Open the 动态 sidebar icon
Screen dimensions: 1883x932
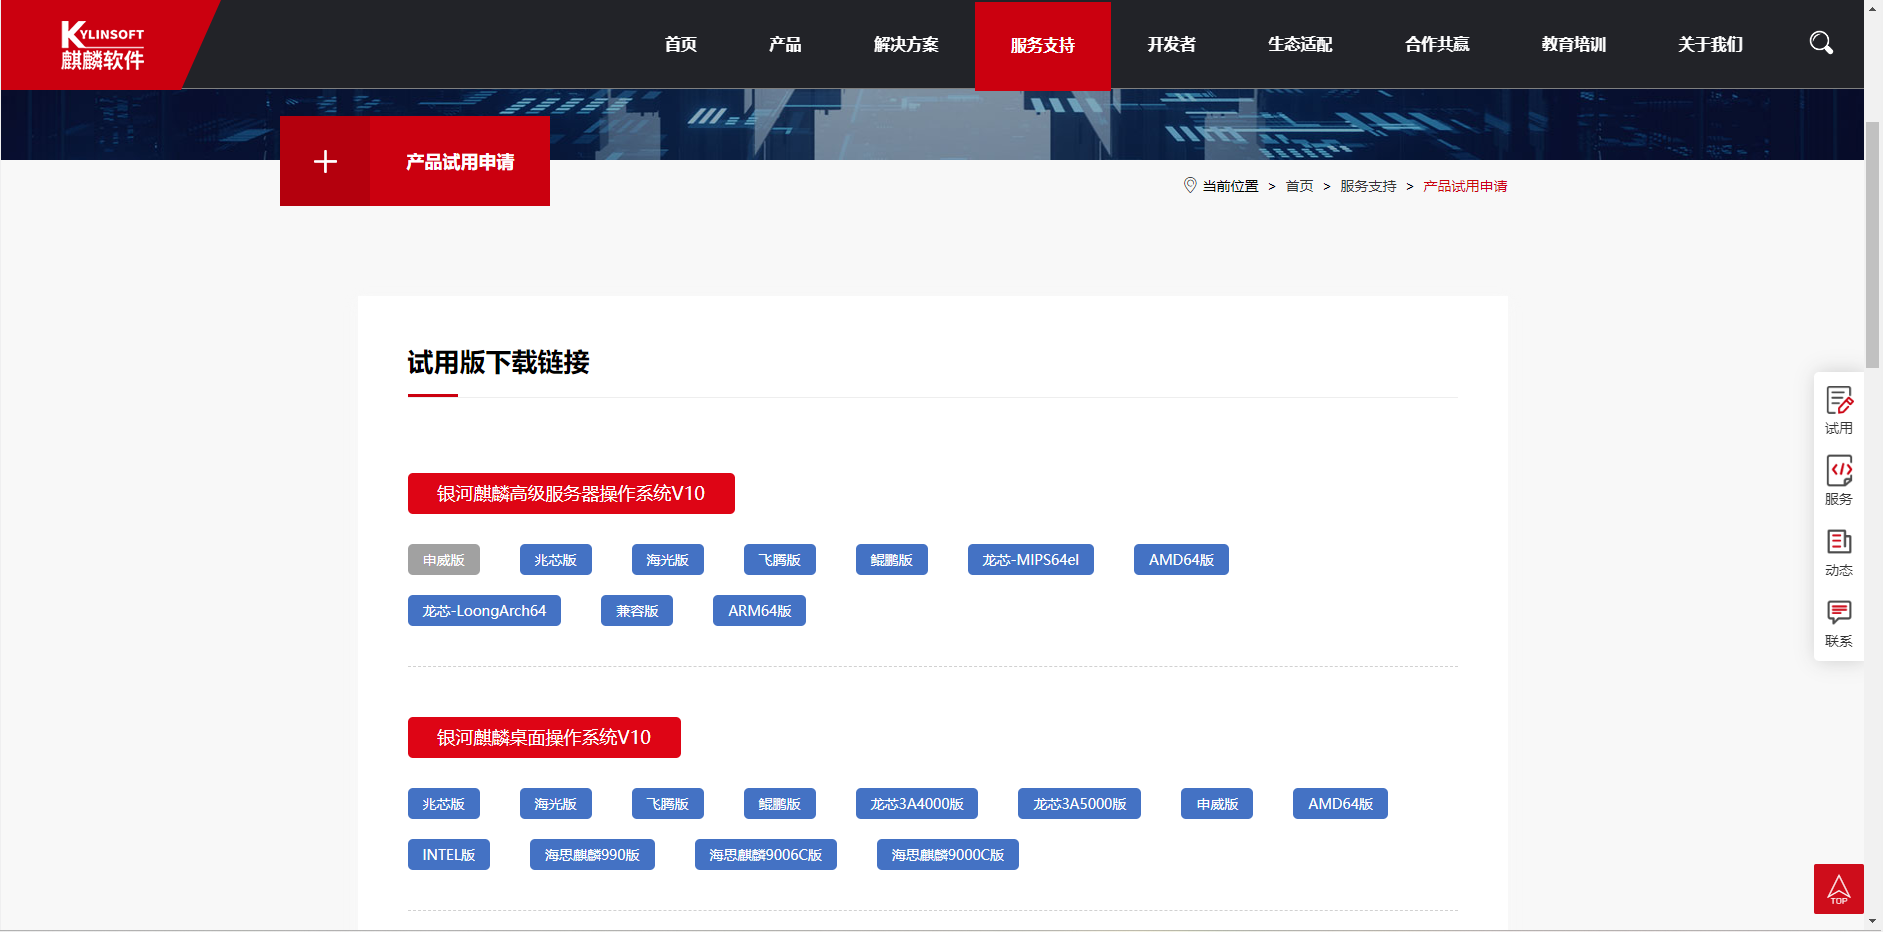pos(1839,552)
